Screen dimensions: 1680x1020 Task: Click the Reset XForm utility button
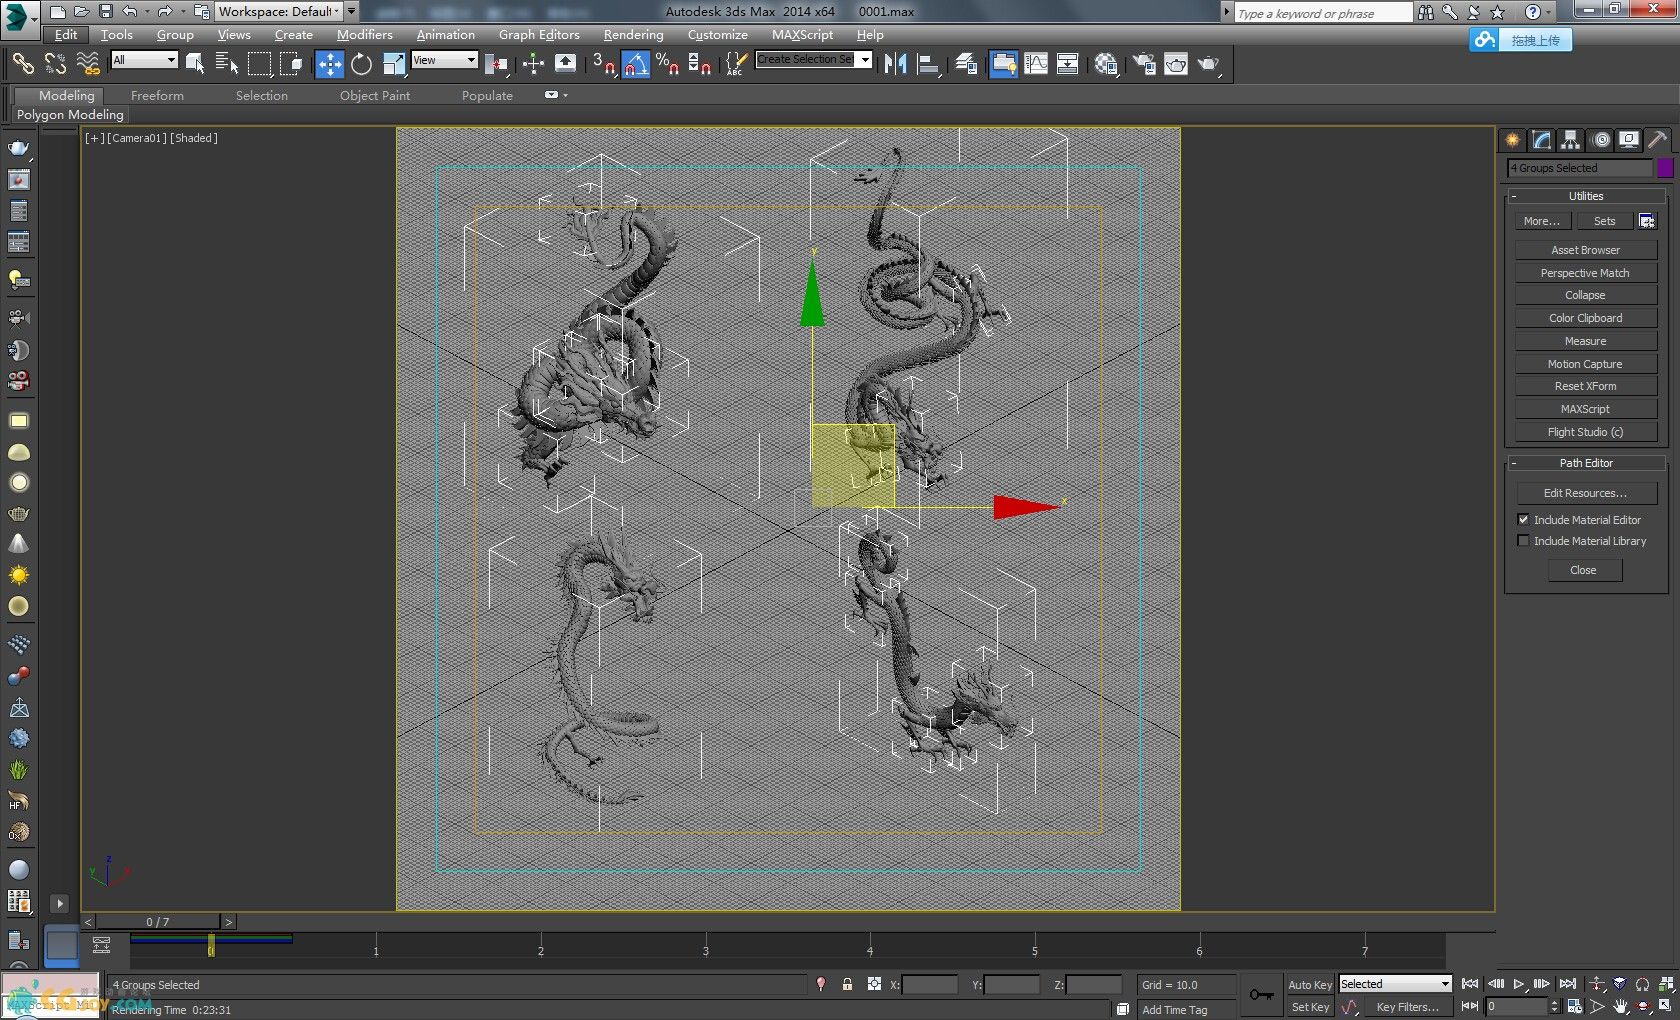point(1585,386)
